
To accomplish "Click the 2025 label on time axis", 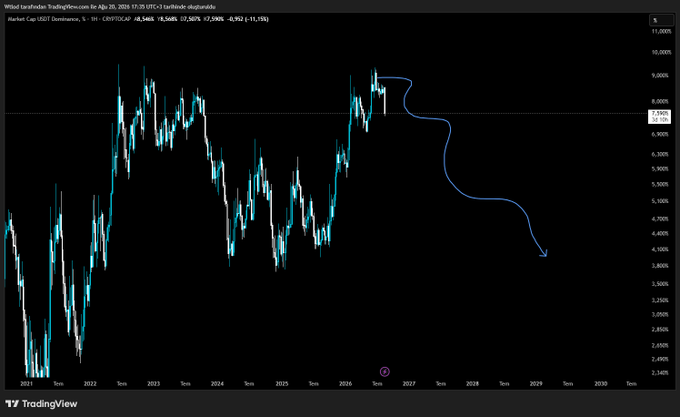I will tap(282, 384).
